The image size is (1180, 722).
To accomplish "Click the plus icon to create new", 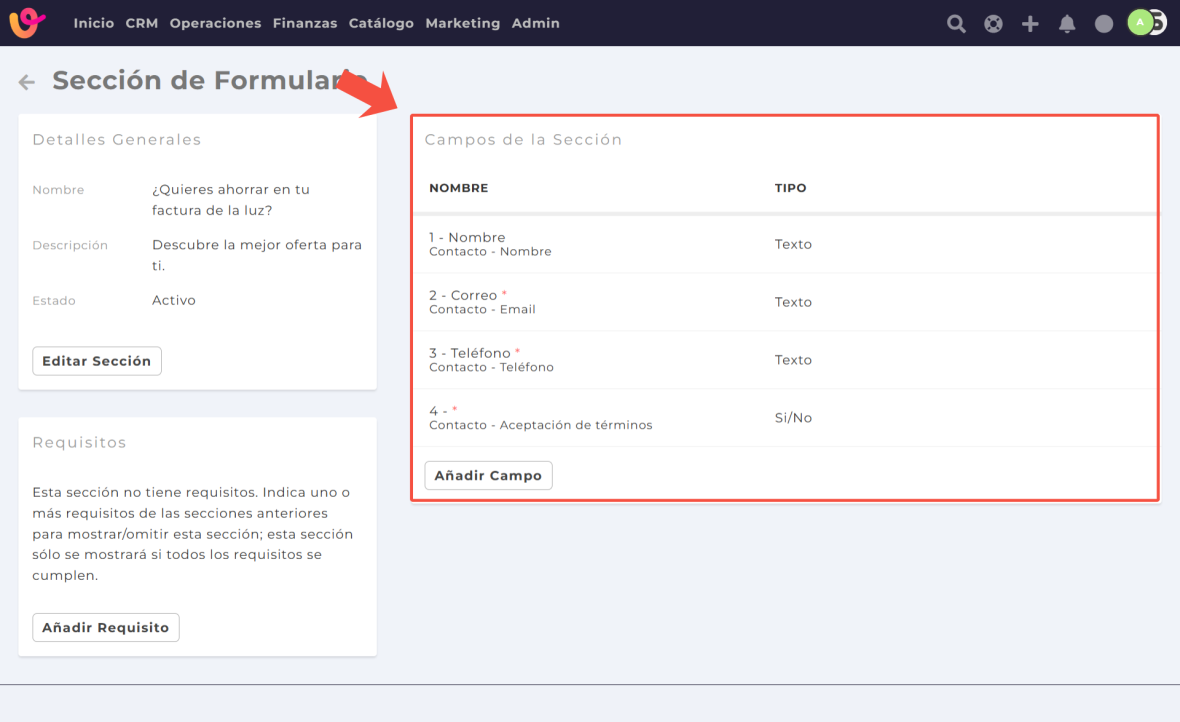I will (1030, 24).
